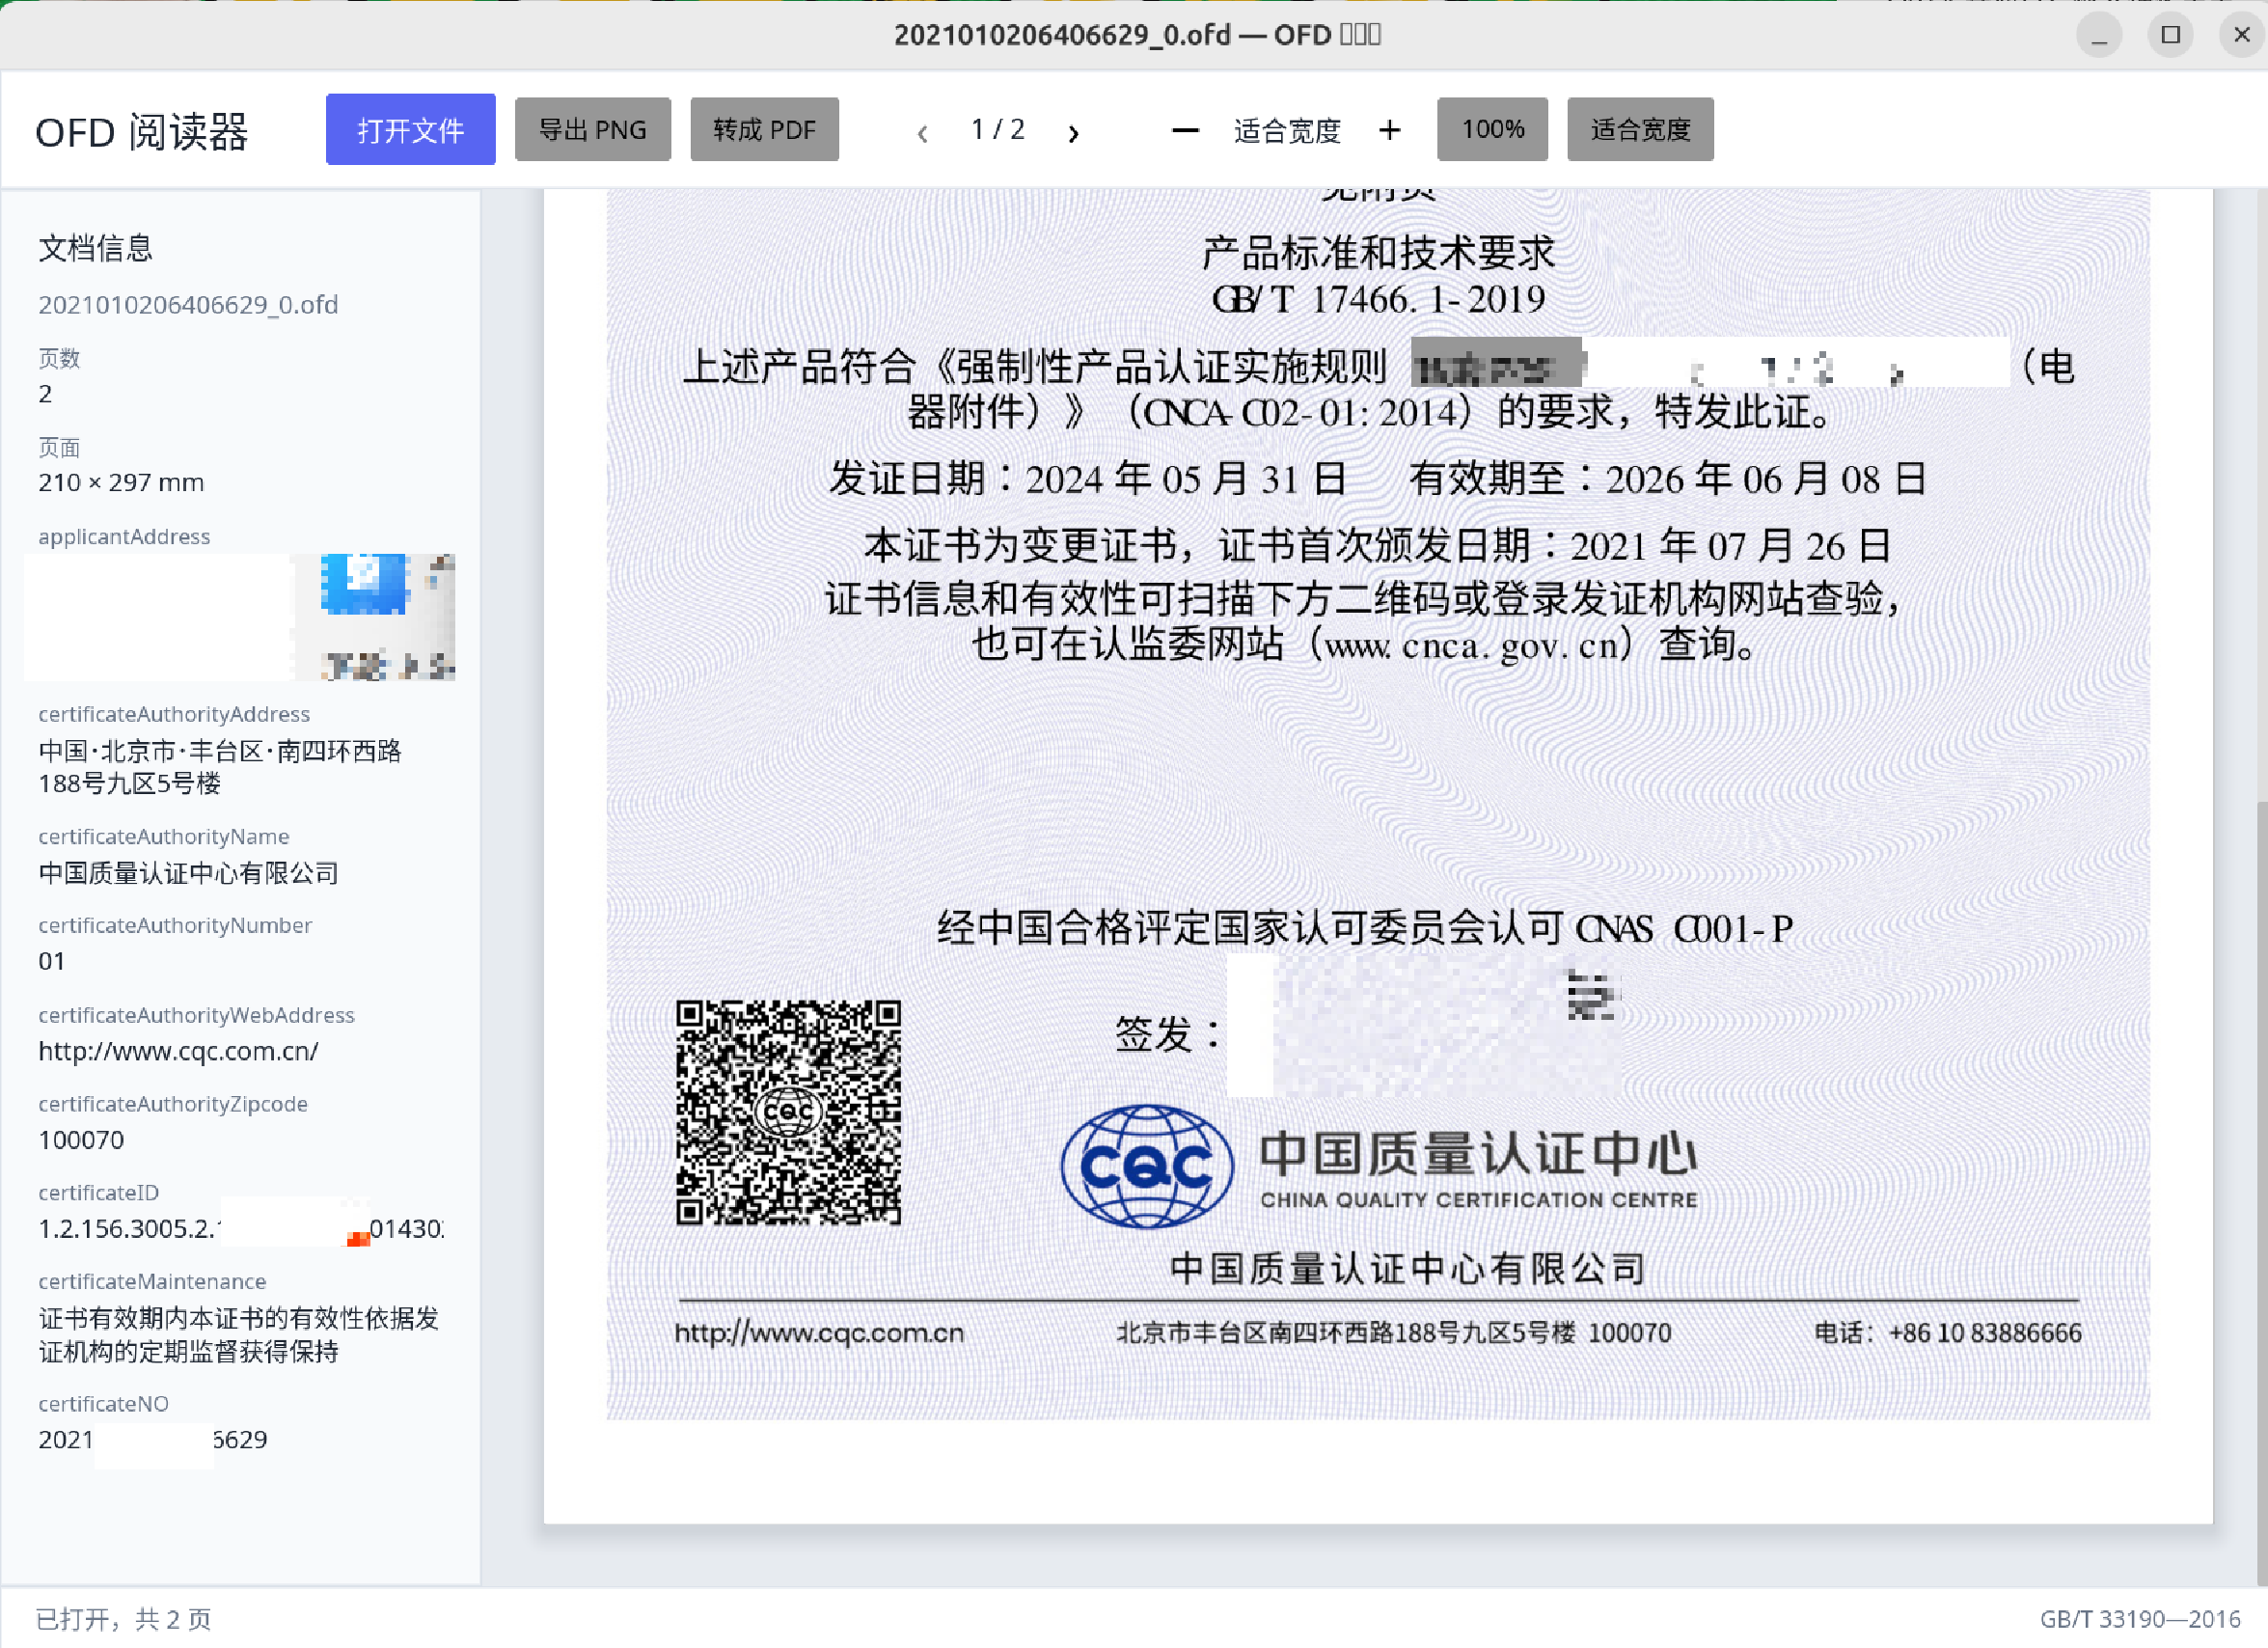This screenshot has width=2268, height=1648.
Task: Click the 打开文件 open file button
Action: click(x=410, y=130)
